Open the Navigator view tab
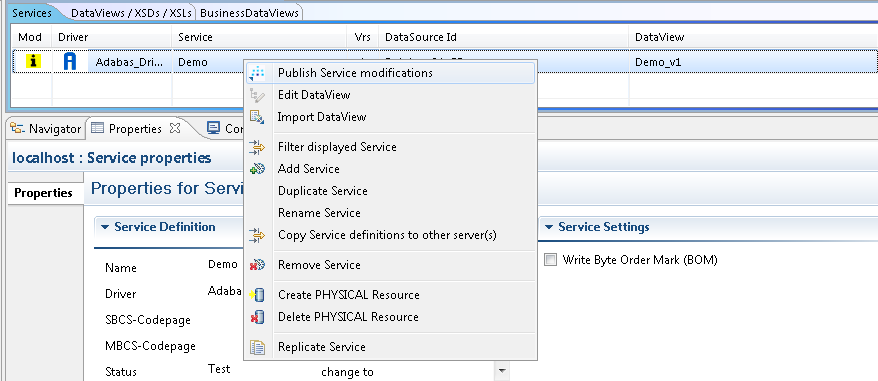The image size is (878, 381). tap(46, 129)
